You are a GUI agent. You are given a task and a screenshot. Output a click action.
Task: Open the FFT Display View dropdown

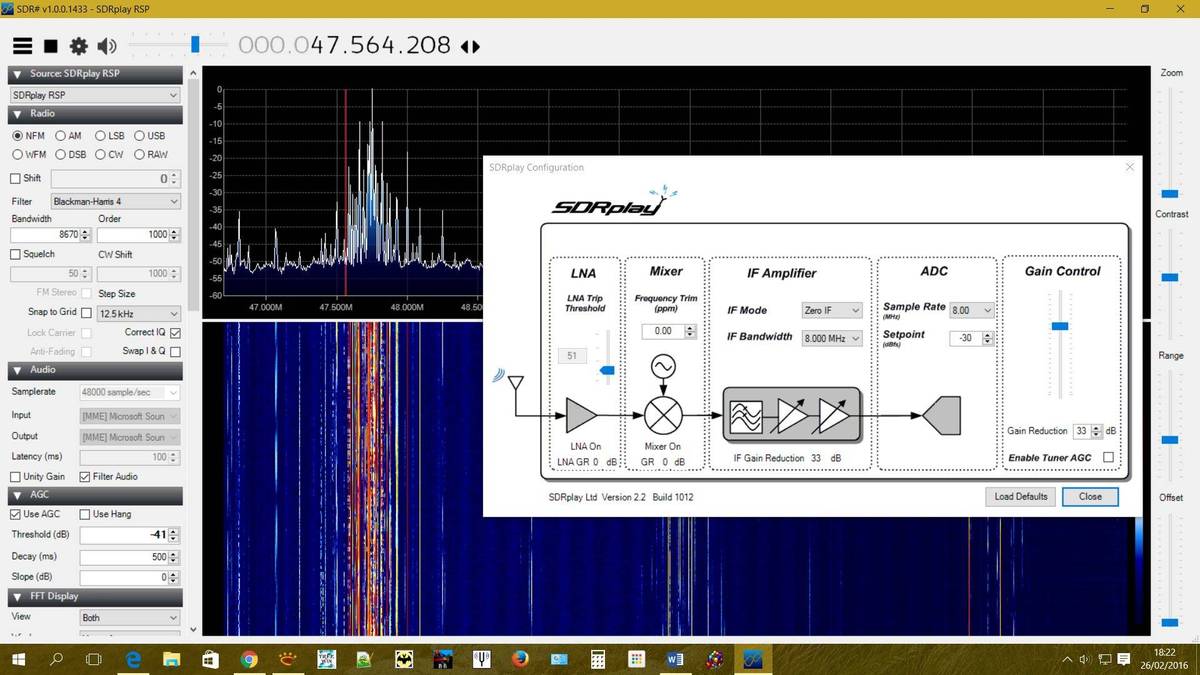coord(130,617)
